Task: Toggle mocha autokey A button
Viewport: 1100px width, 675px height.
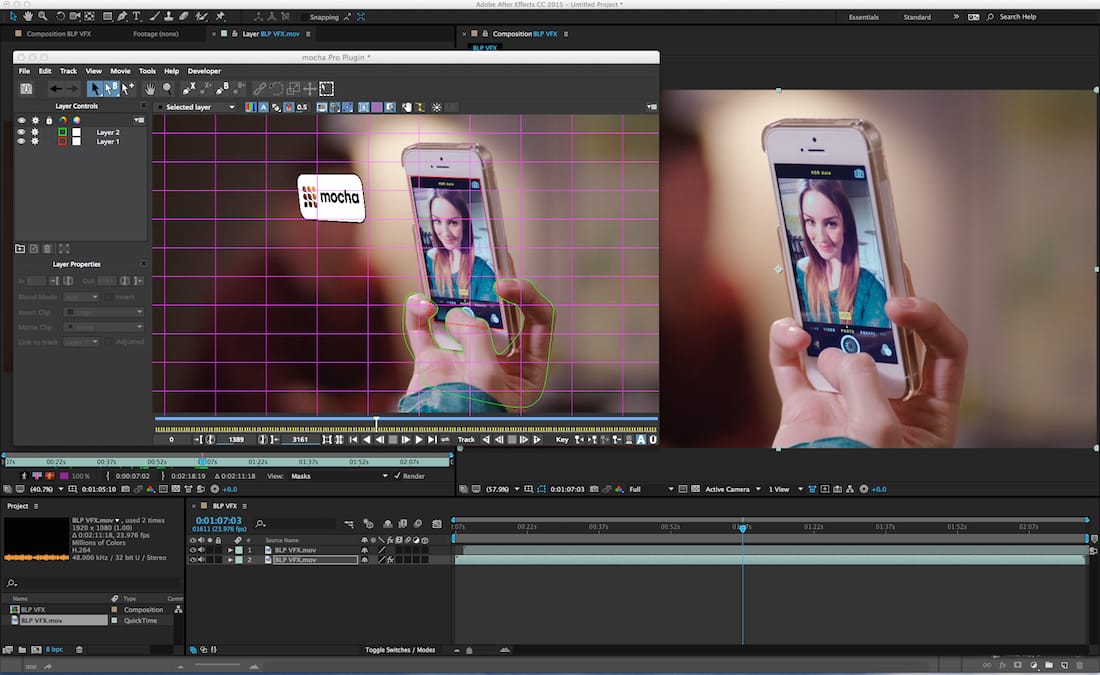Action: click(640, 440)
